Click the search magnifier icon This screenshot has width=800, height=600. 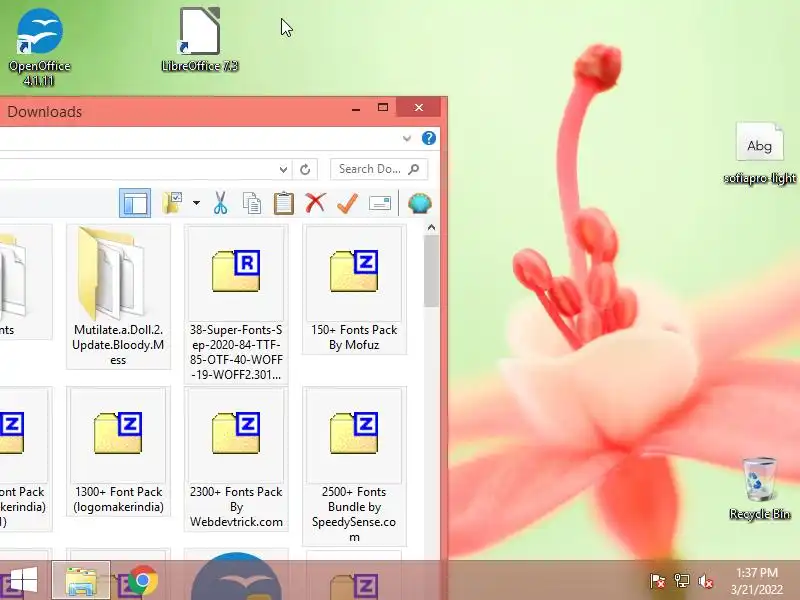coord(414,169)
